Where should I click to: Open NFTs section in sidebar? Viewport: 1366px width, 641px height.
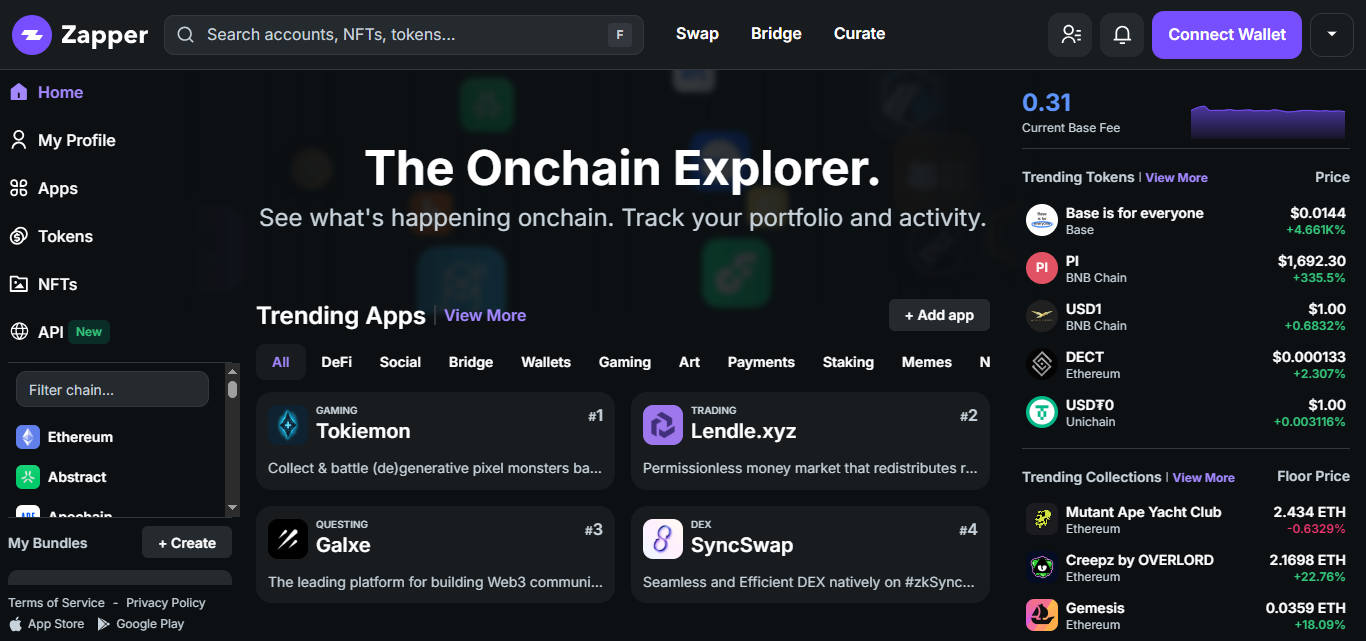point(43,284)
